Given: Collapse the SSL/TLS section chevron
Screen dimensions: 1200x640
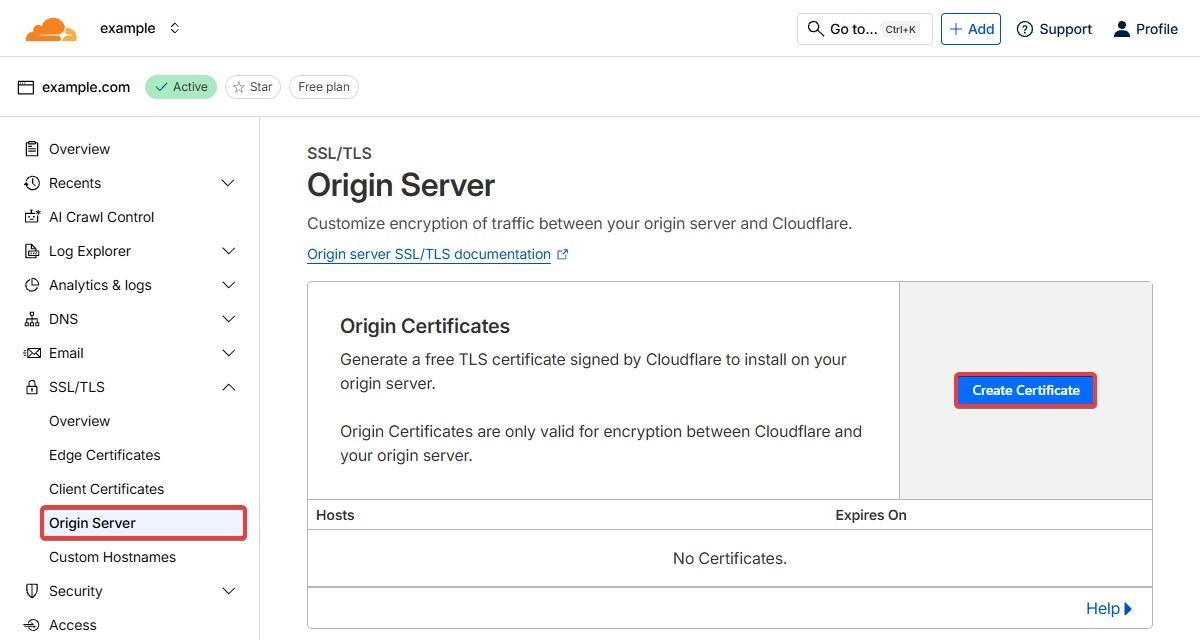Looking at the screenshot, I should [228, 387].
